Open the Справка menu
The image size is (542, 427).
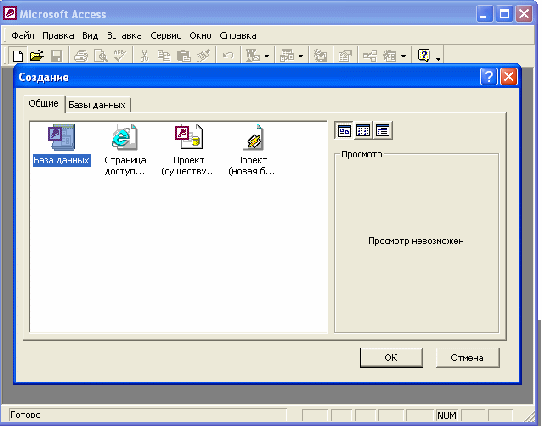coord(238,36)
